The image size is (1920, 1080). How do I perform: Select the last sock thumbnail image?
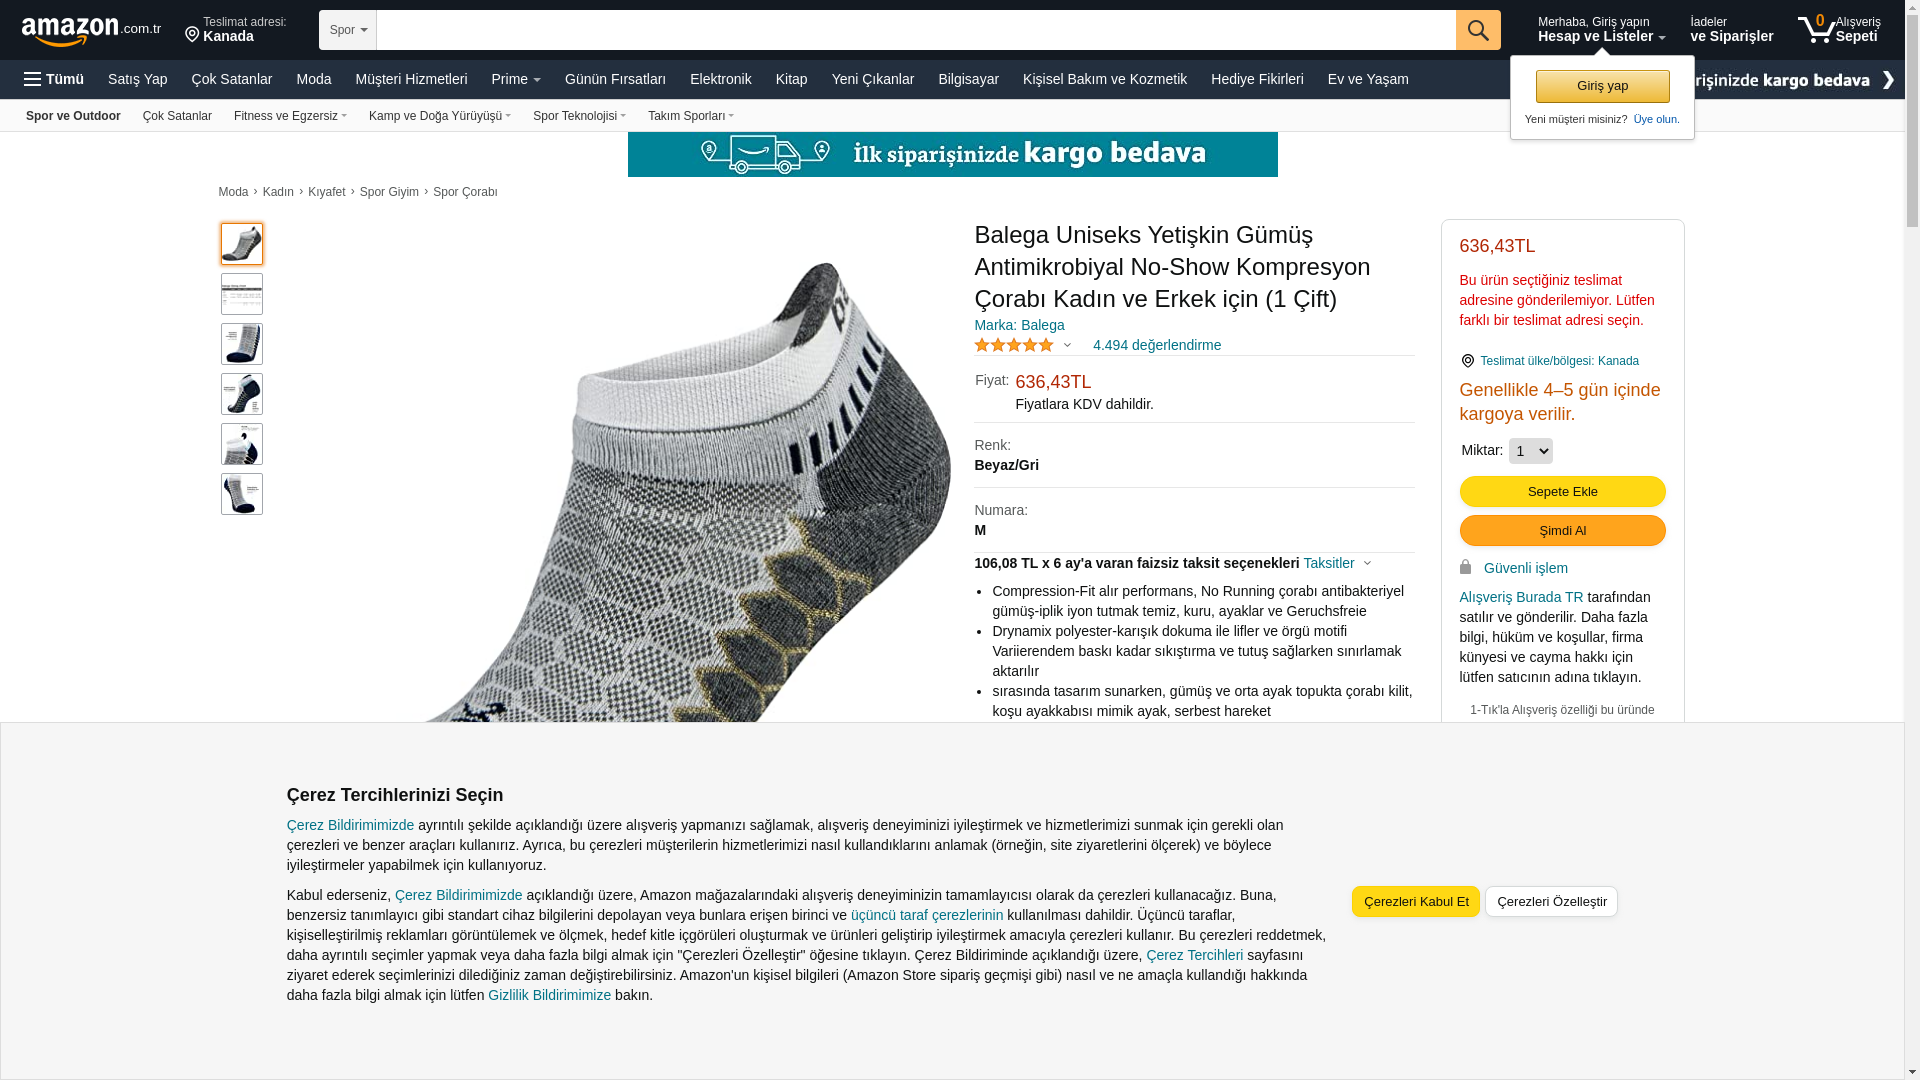(x=242, y=494)
